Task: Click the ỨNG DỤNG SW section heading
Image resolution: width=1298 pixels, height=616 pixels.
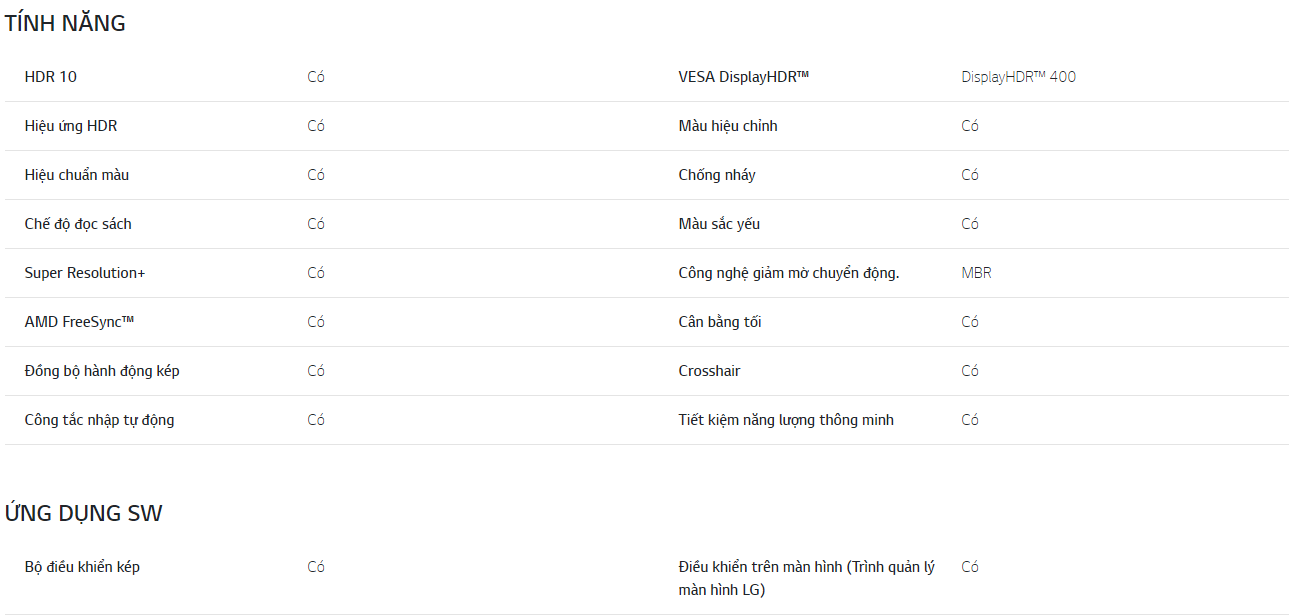Action: click(x=83, y=514)
